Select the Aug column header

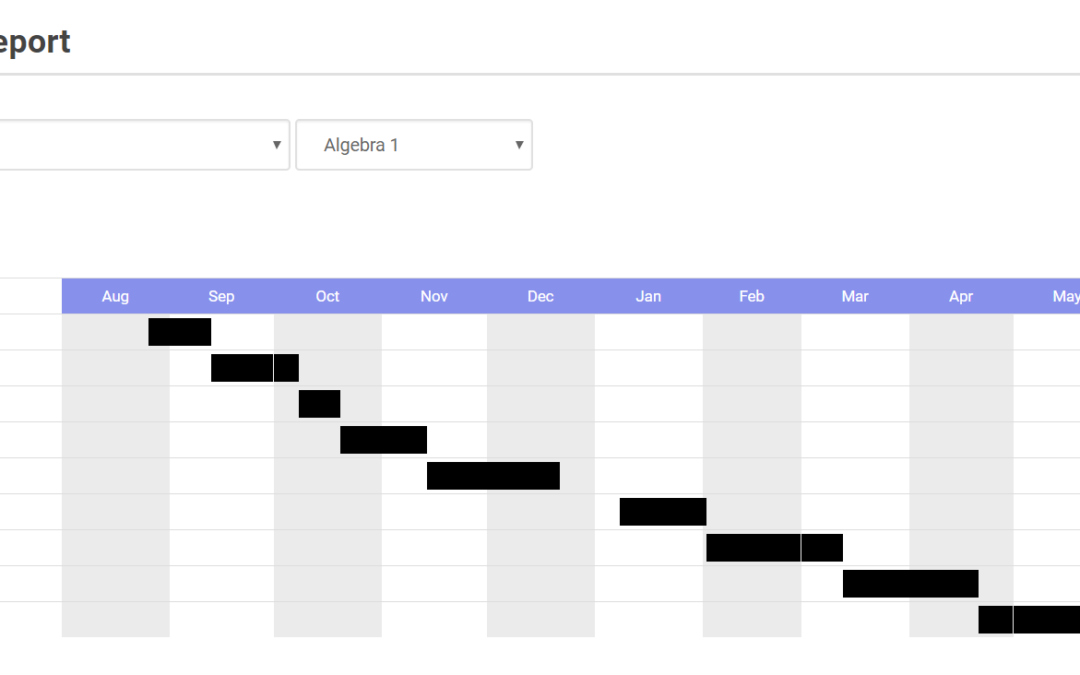[x=115, y=296]
